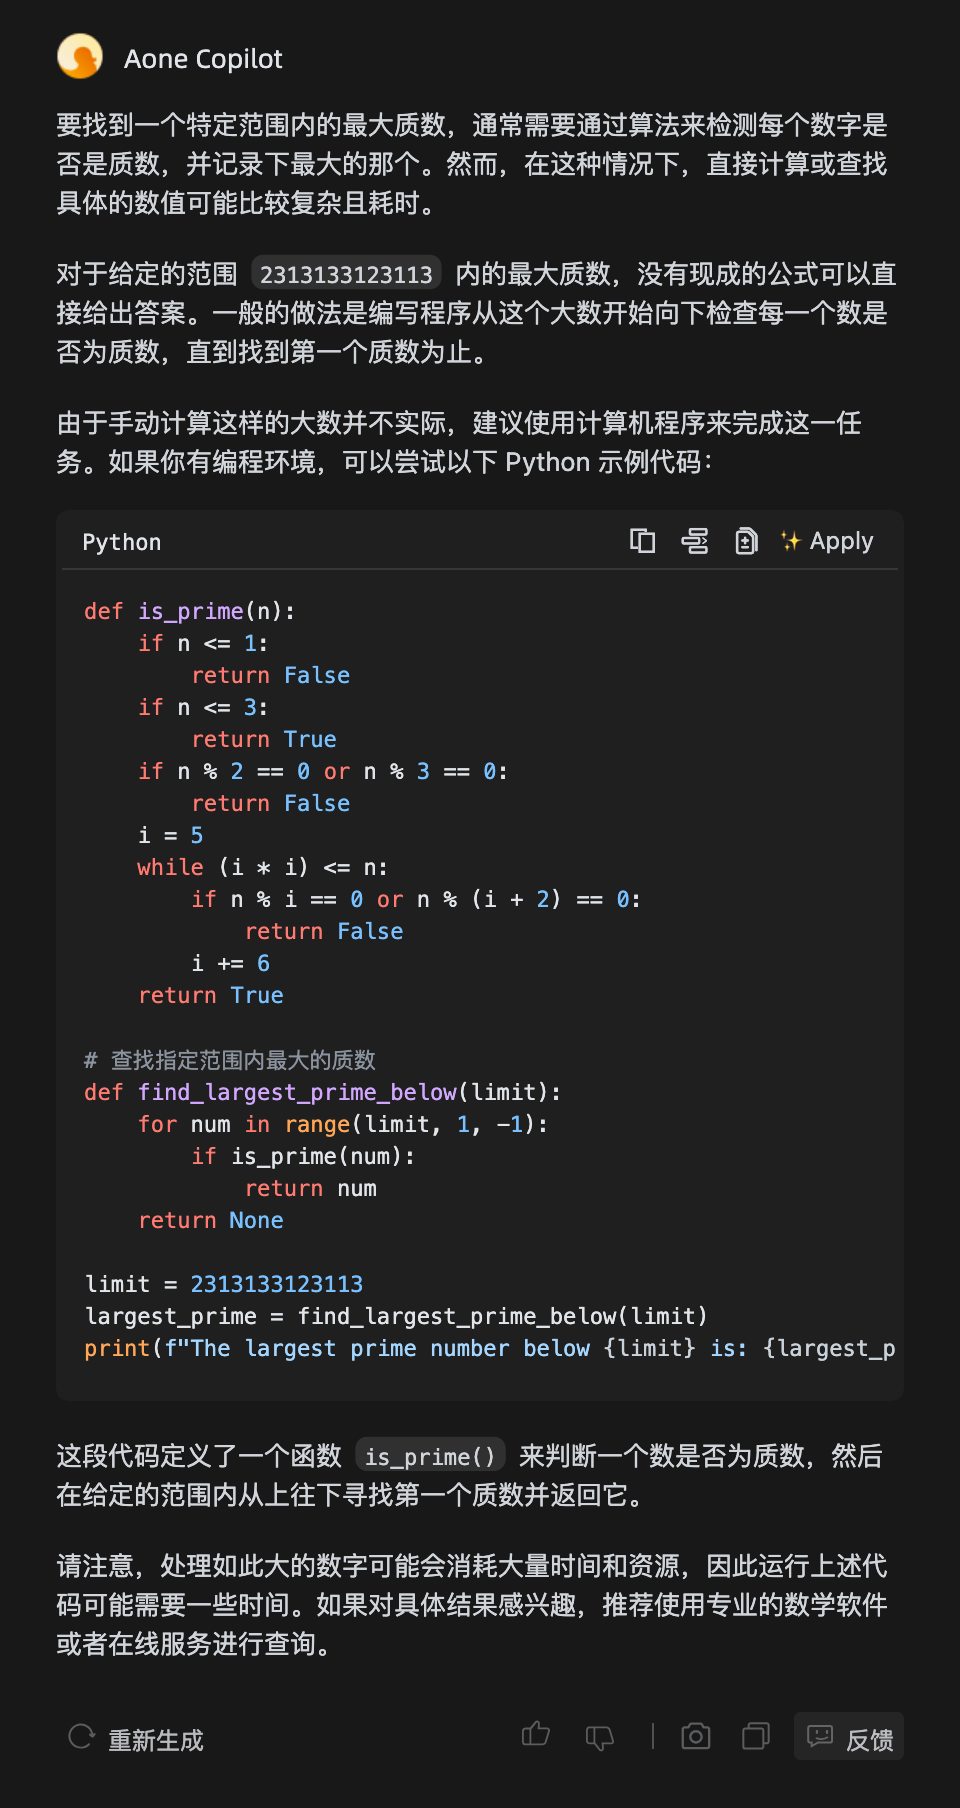Click the Python language label
Screen dimensions: 960x1808
pos(121,542)
